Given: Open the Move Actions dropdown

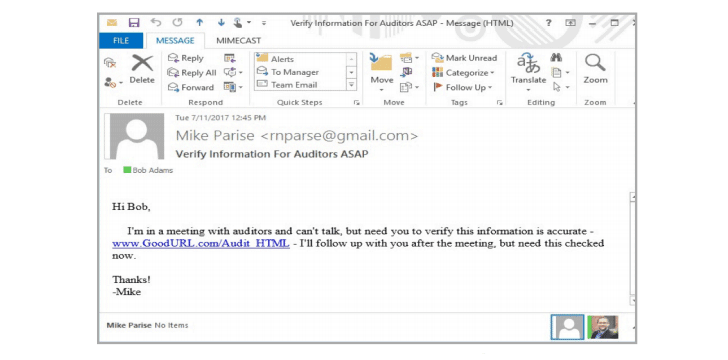Looking at the screenshot, I should click(x=409, y=87).
